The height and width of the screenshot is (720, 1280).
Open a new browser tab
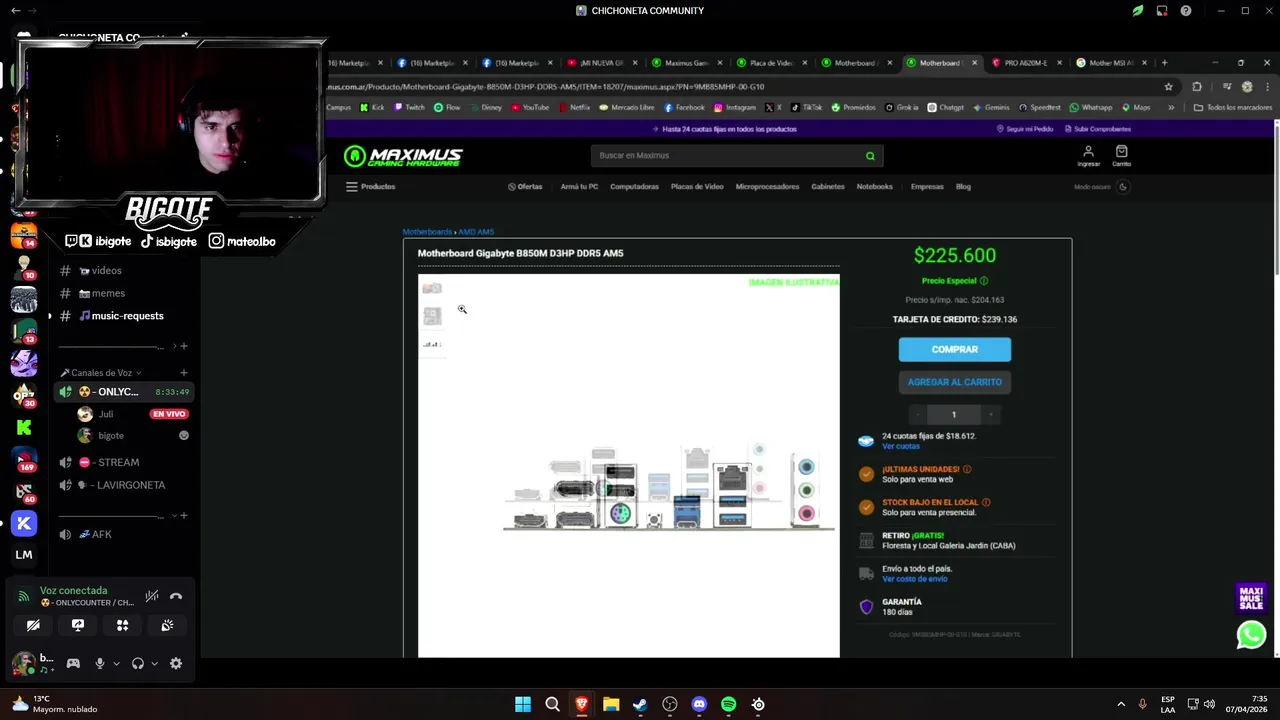(x=1164, y=63)
